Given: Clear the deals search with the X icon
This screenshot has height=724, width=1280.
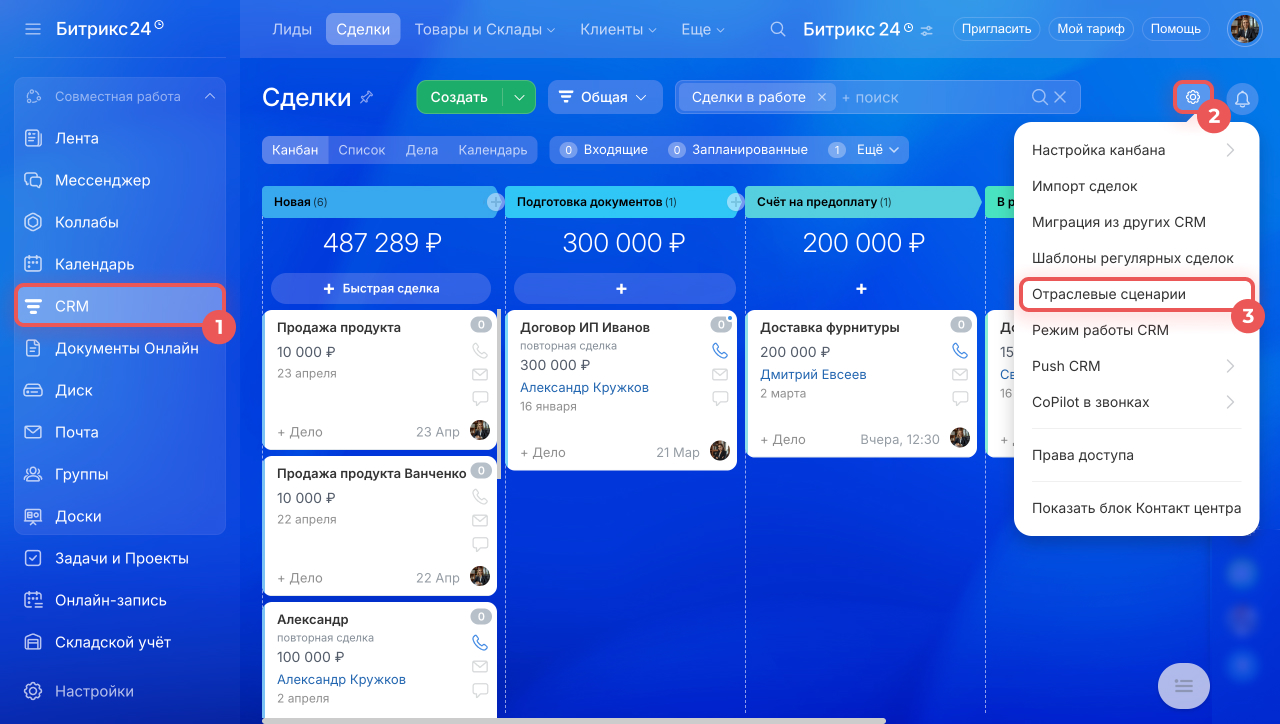Looking at the screenshot, I should (x=1060, y=97).
